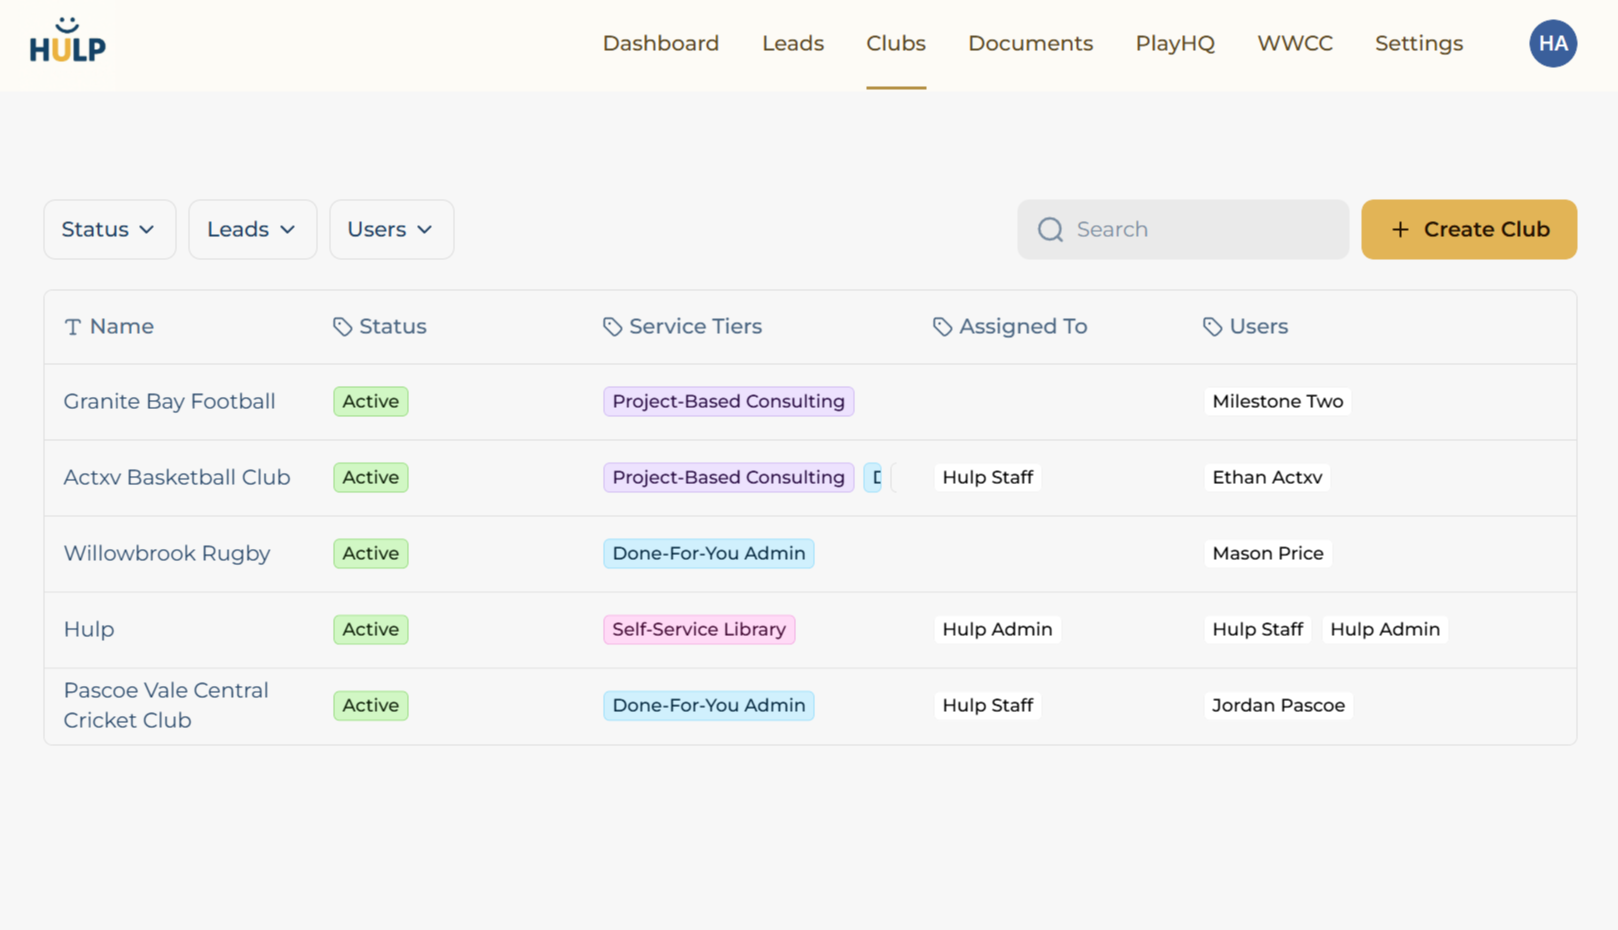Click Hulp Admin user tag in Hulp row

click(1385, 629)
